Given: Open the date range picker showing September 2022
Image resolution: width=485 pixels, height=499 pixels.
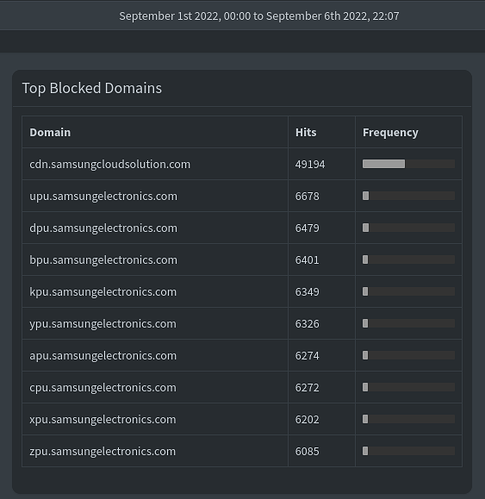Looking at the screenshot, I should coord(259,16).
